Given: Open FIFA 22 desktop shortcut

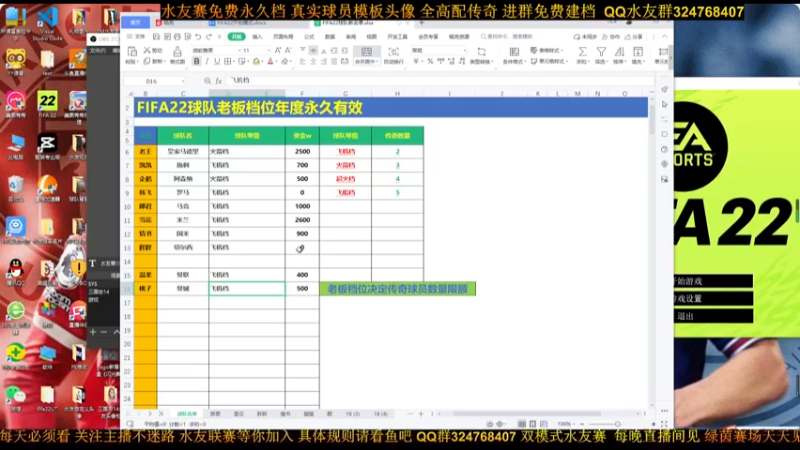Looking at the screenshot, I should (47, 104).
